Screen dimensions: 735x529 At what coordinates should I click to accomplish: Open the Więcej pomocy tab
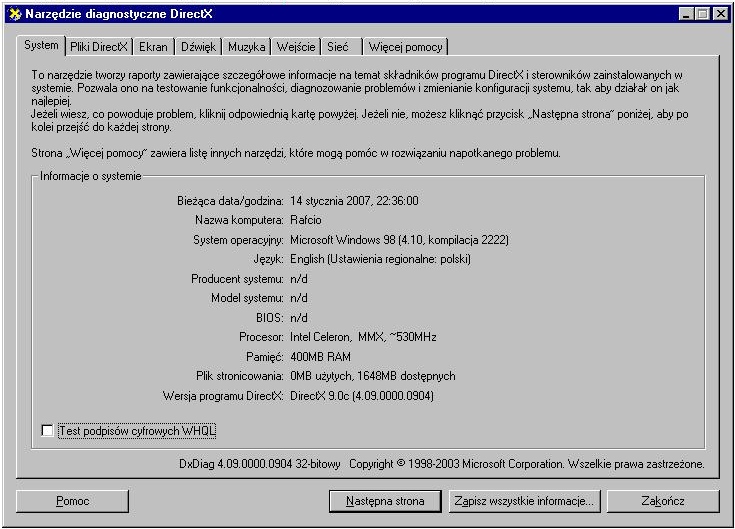(x=405, y=47)
